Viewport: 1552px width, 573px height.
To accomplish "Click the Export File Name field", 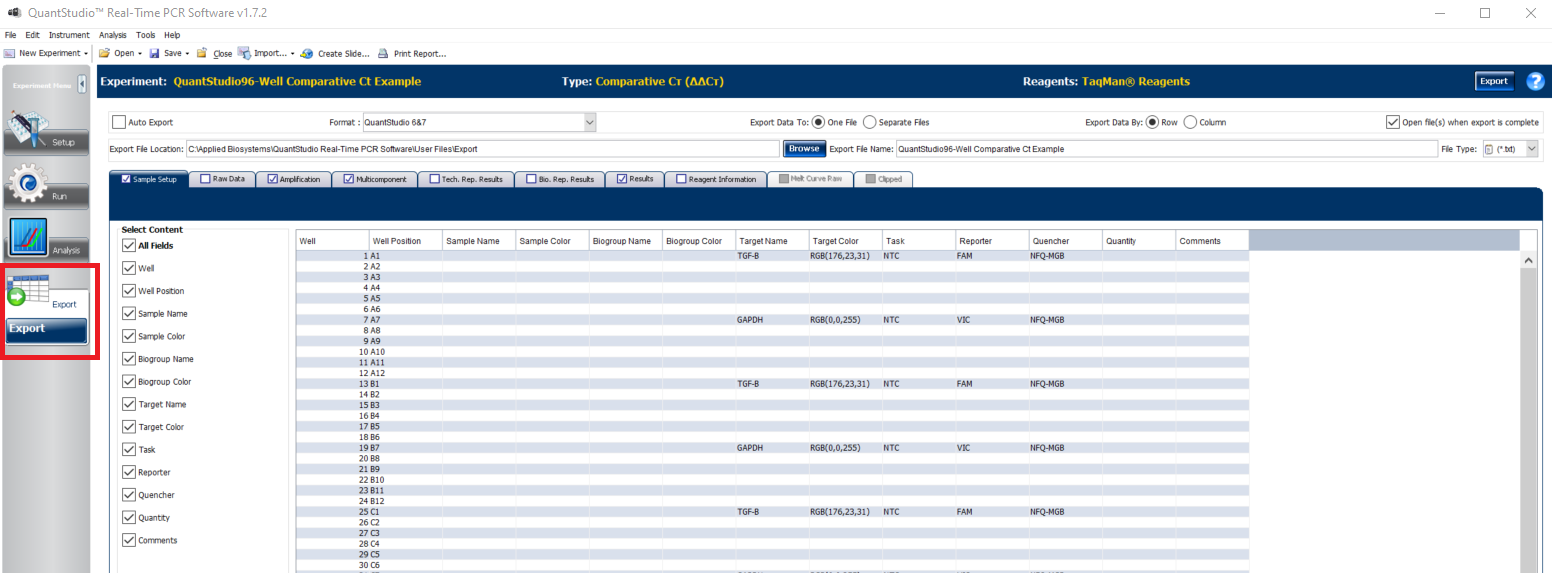I will coord(1166,149).
